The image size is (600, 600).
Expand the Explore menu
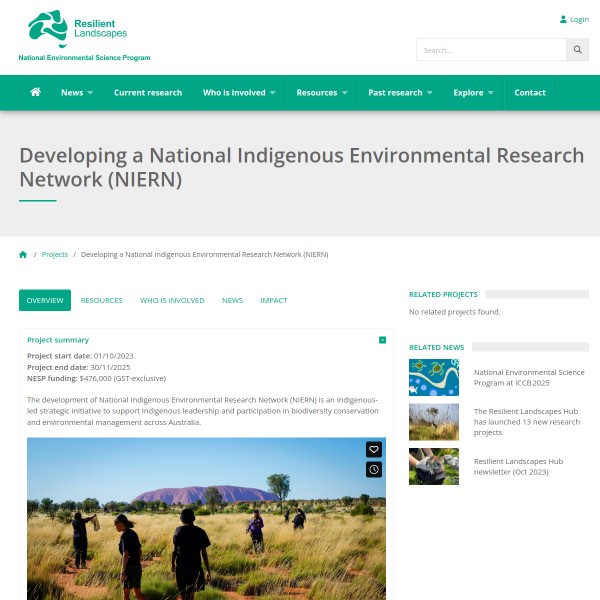click(473, 93)
